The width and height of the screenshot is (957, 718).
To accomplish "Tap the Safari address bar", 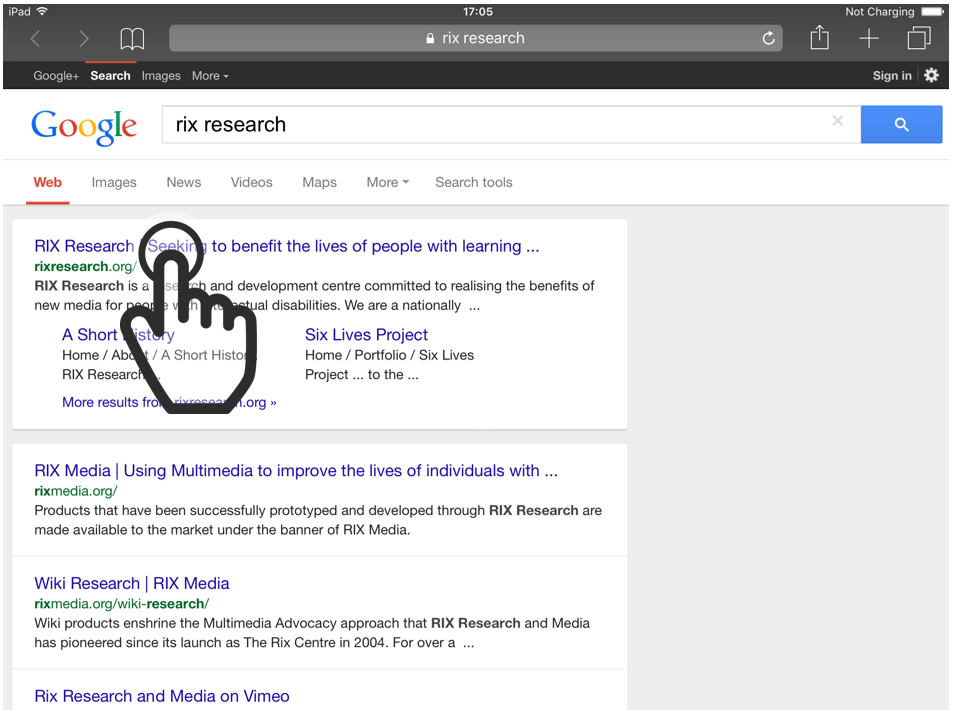I will [x=475, y=38].
